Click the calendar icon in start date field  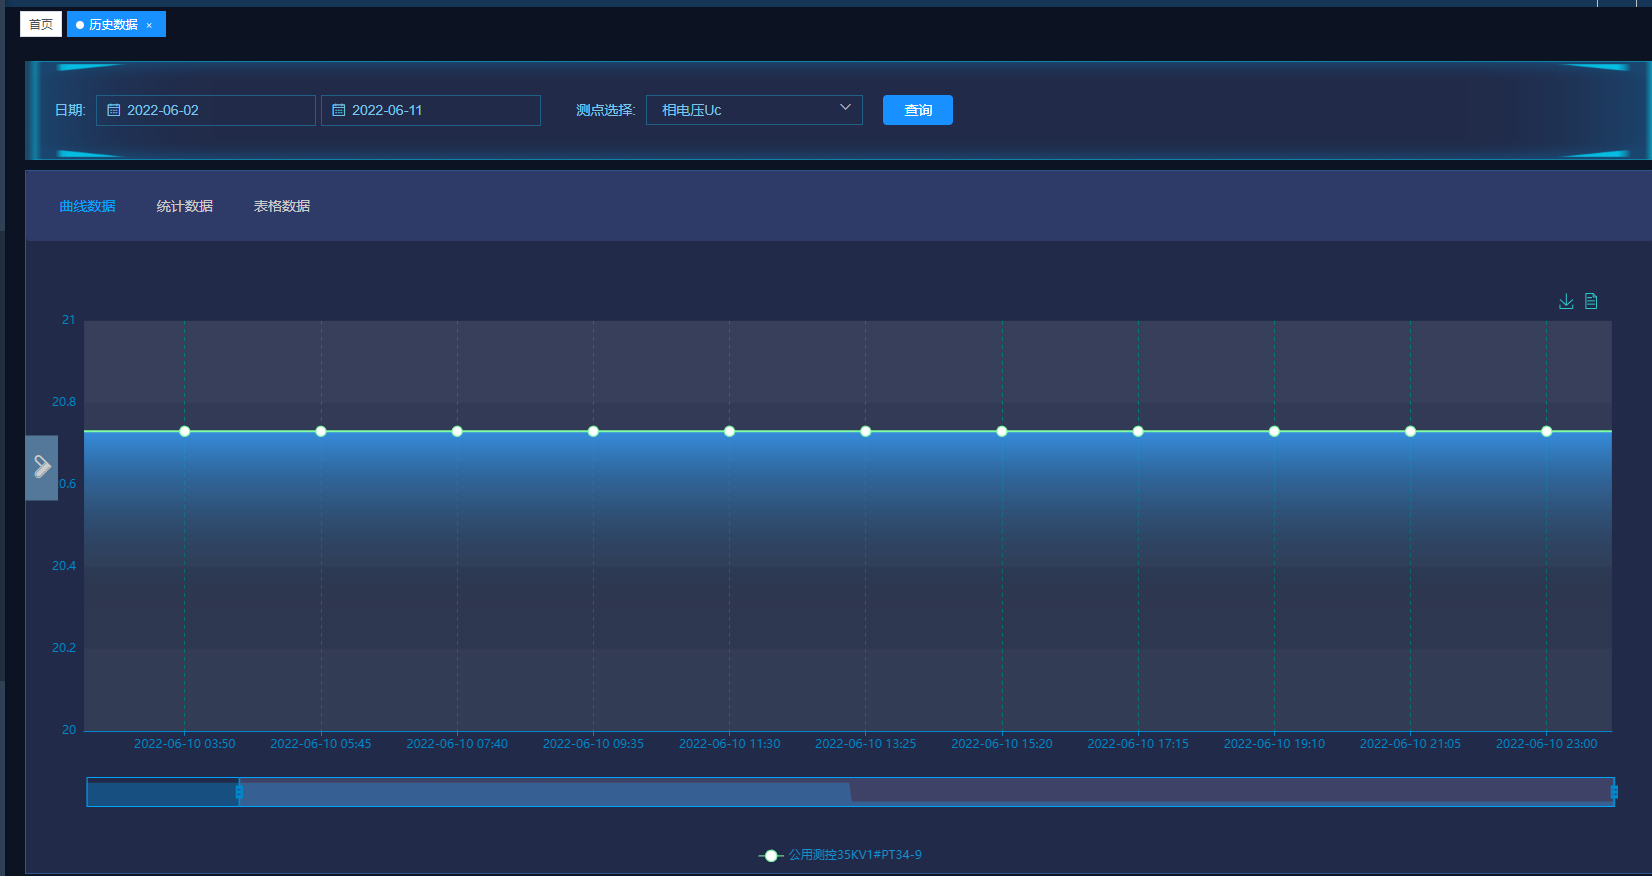[x=114, y=110]
